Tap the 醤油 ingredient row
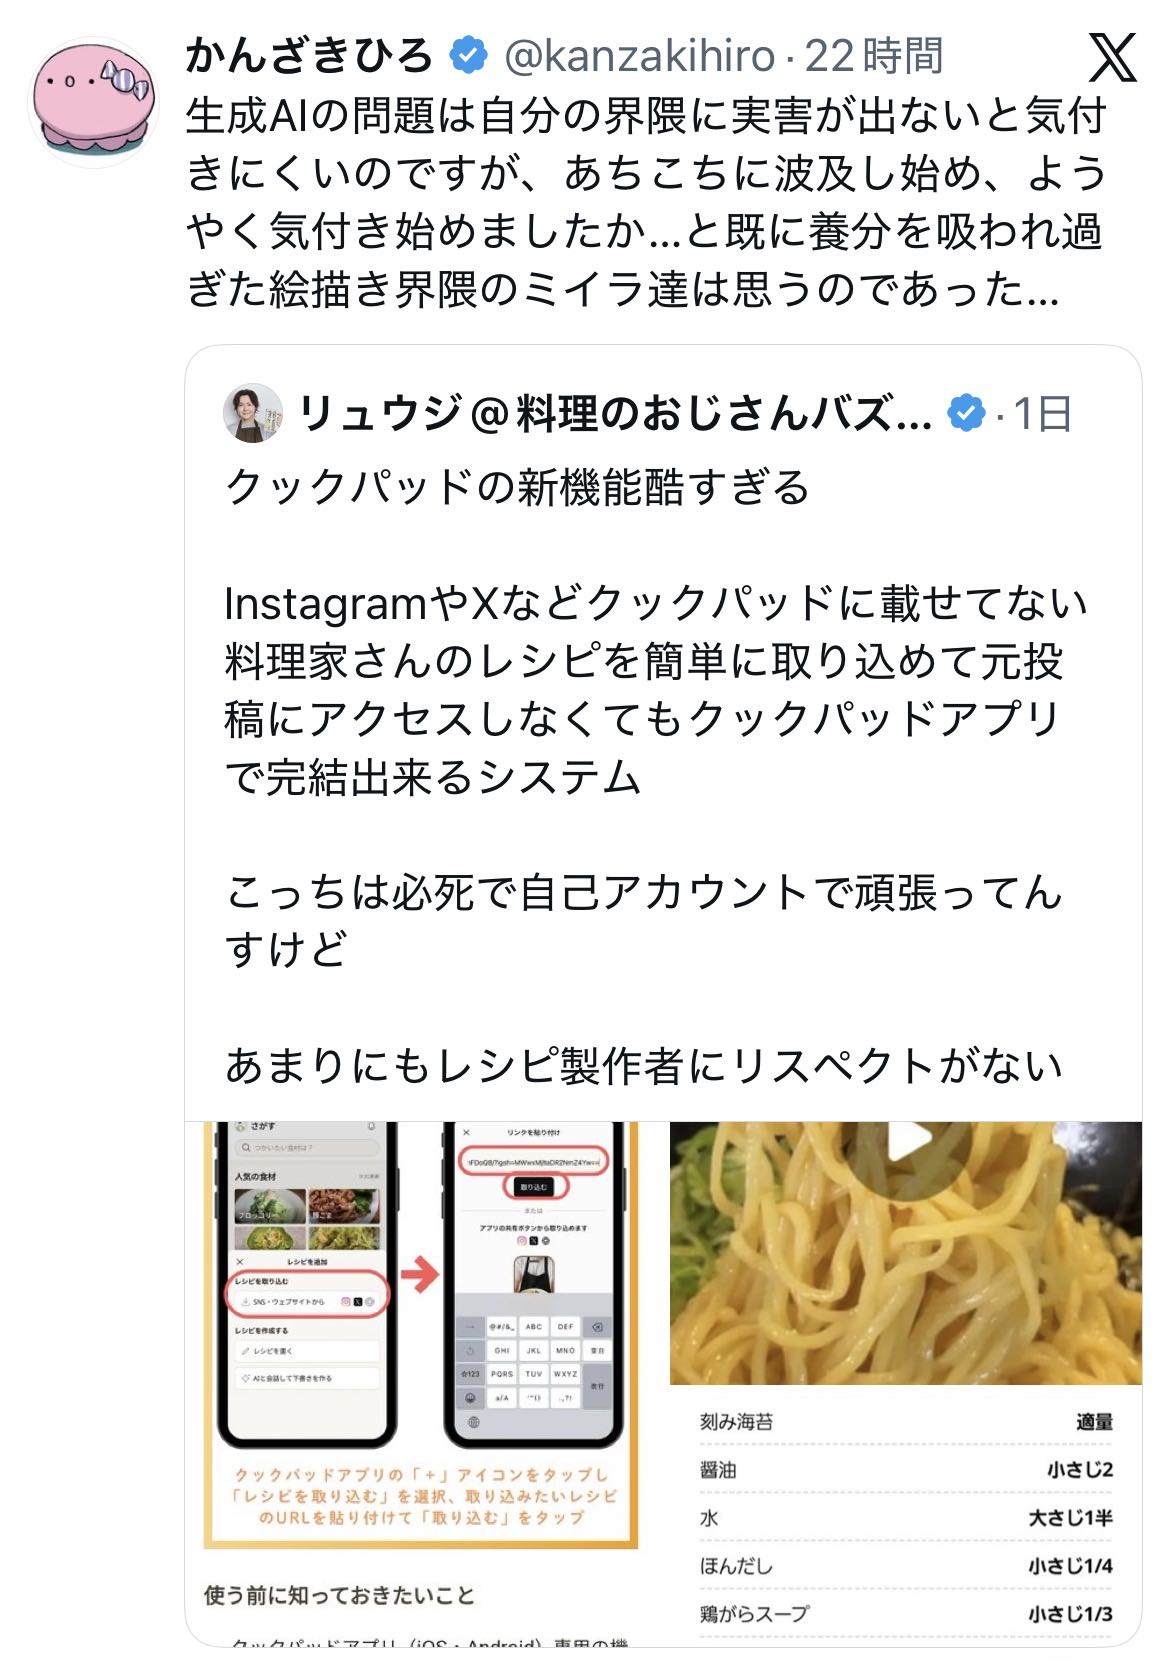The image size is (1170, 1659). 906,1469
